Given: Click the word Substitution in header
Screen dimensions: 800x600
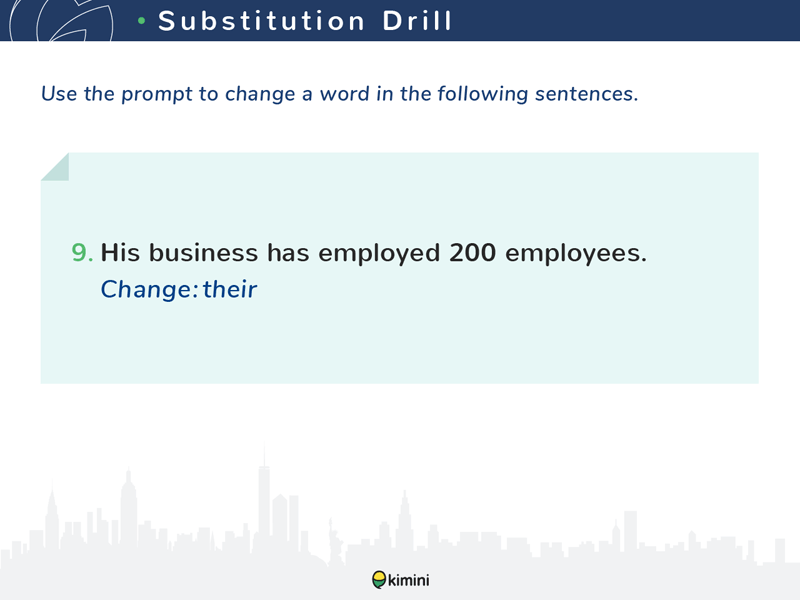Looking at the screenshot, I should pos(262,21).
